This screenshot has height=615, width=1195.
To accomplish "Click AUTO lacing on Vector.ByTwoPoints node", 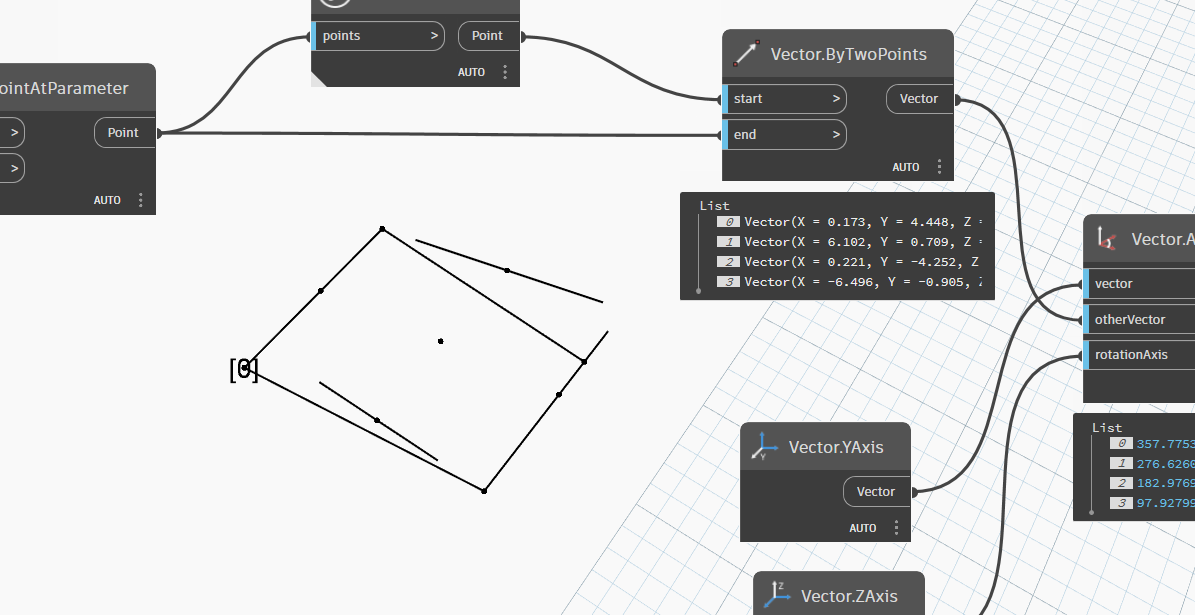I will (x=906, y=167).
